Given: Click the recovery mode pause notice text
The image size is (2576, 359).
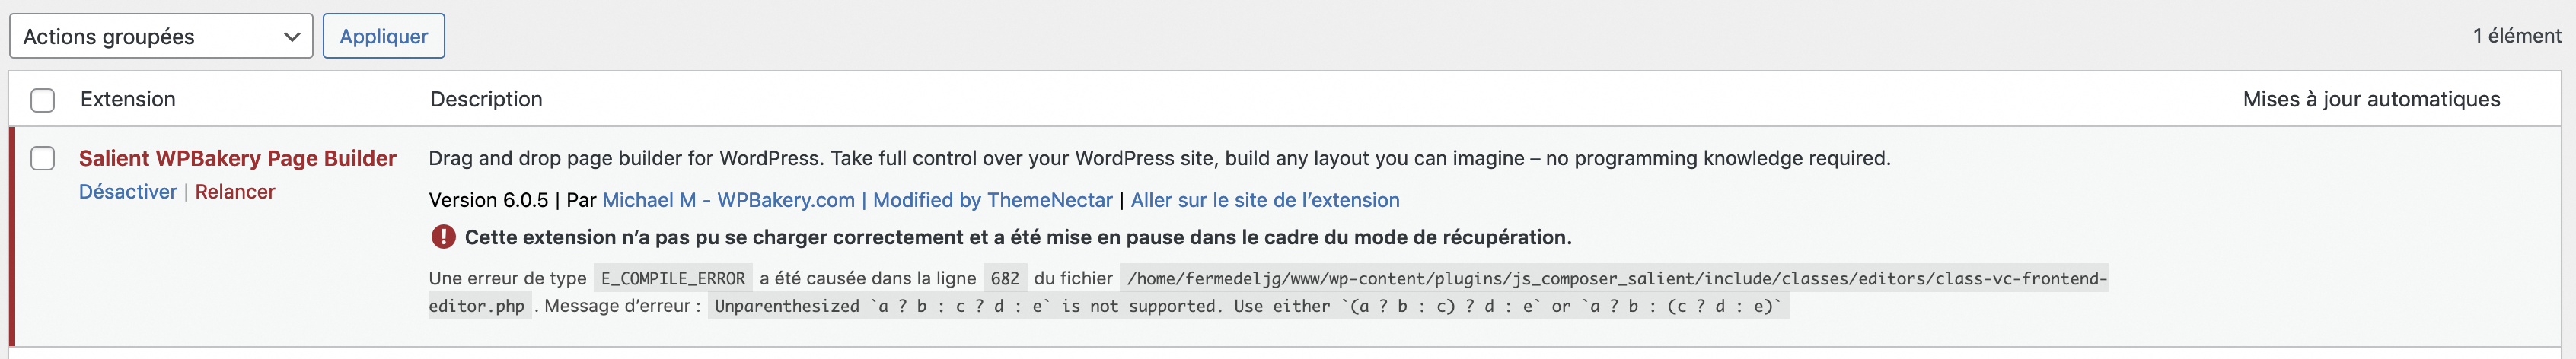Looking at the screenshot, I should [x=1017, y=237].
